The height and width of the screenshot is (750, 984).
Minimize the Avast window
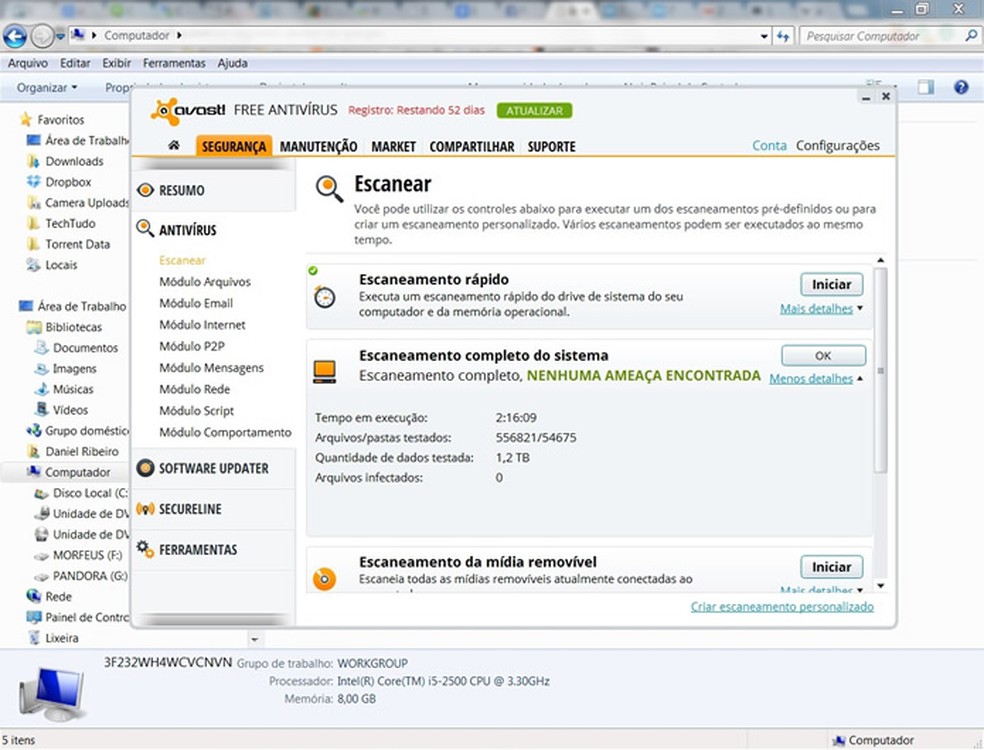[x=865, y=97]
